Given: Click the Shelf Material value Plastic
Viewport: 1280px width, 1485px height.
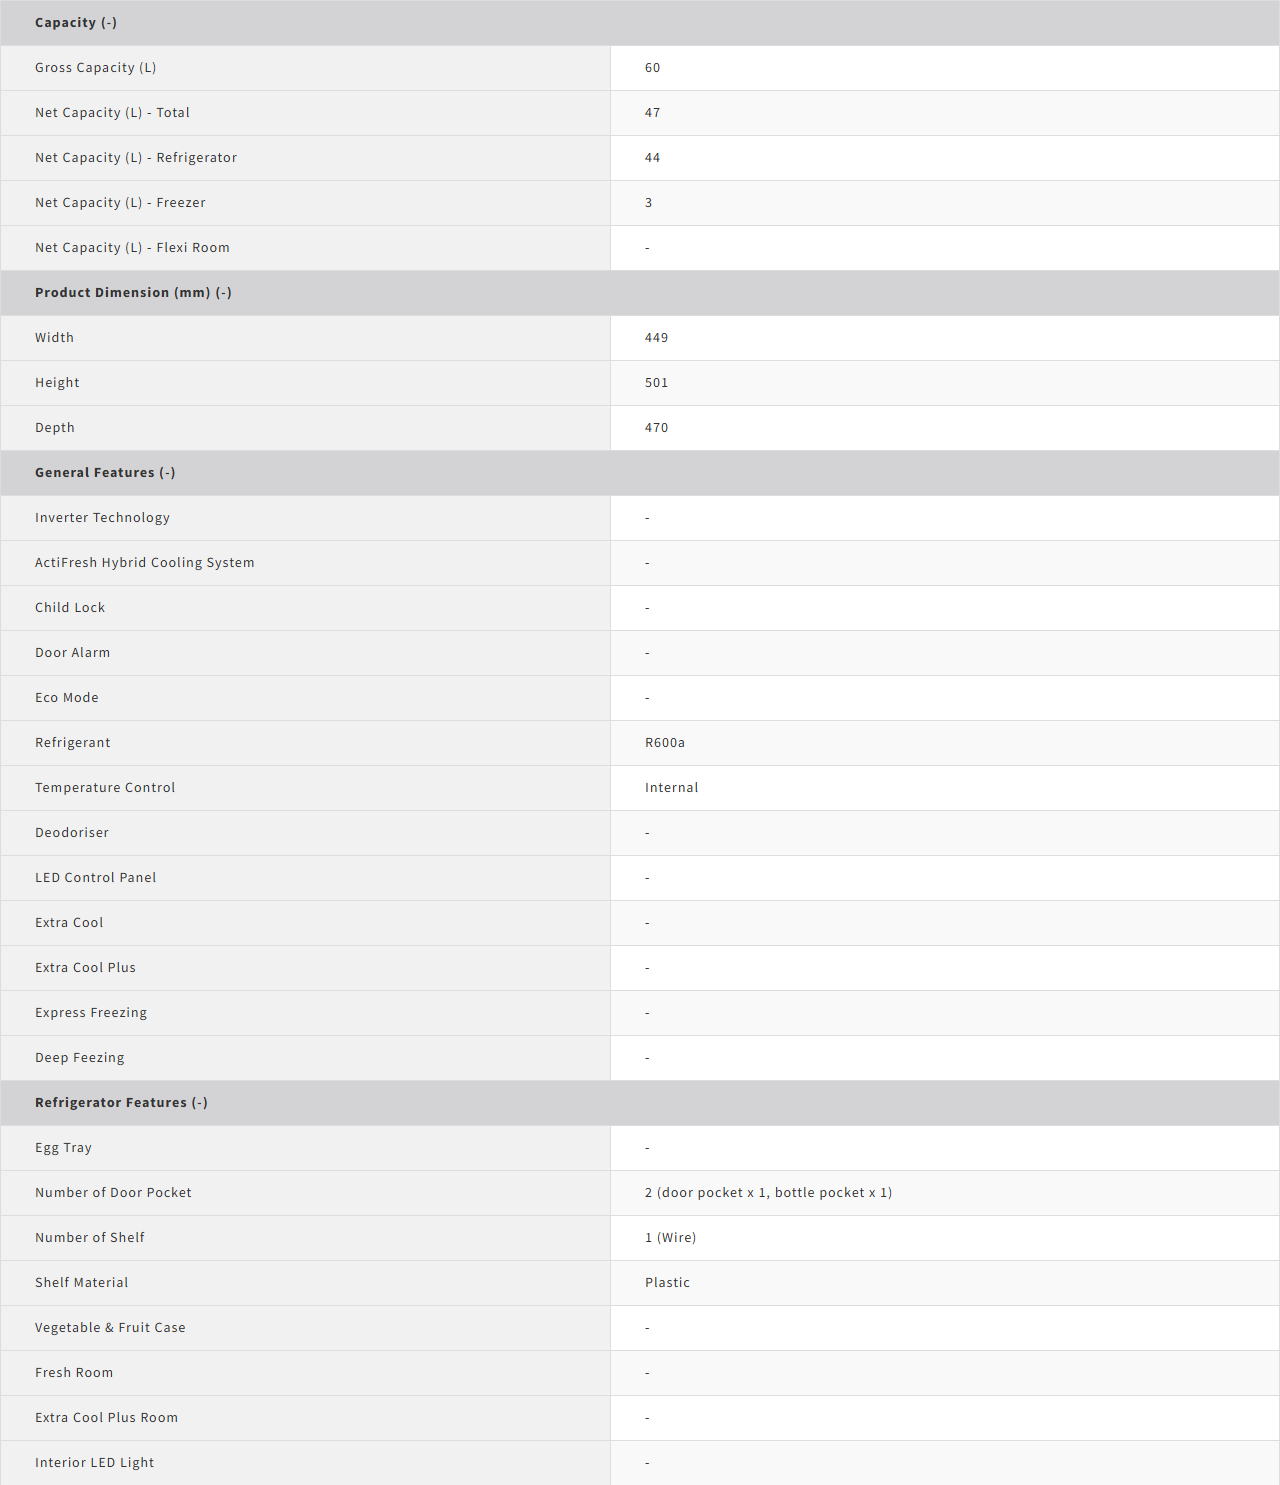Looking at the screenshot, I should tap(667, 1283).
